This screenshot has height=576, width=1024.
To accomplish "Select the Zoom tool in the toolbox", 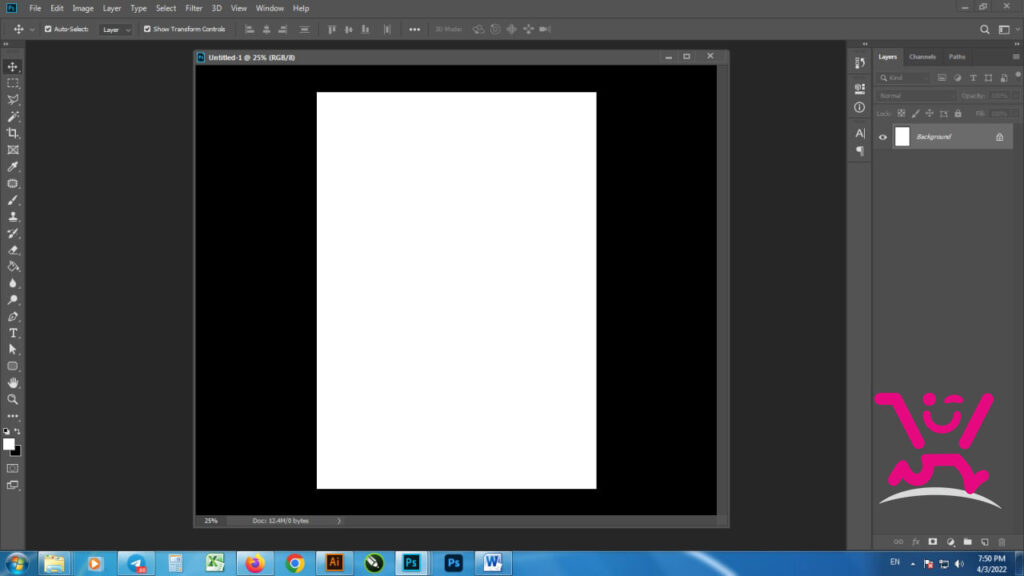I will click(x=12, y=400).
